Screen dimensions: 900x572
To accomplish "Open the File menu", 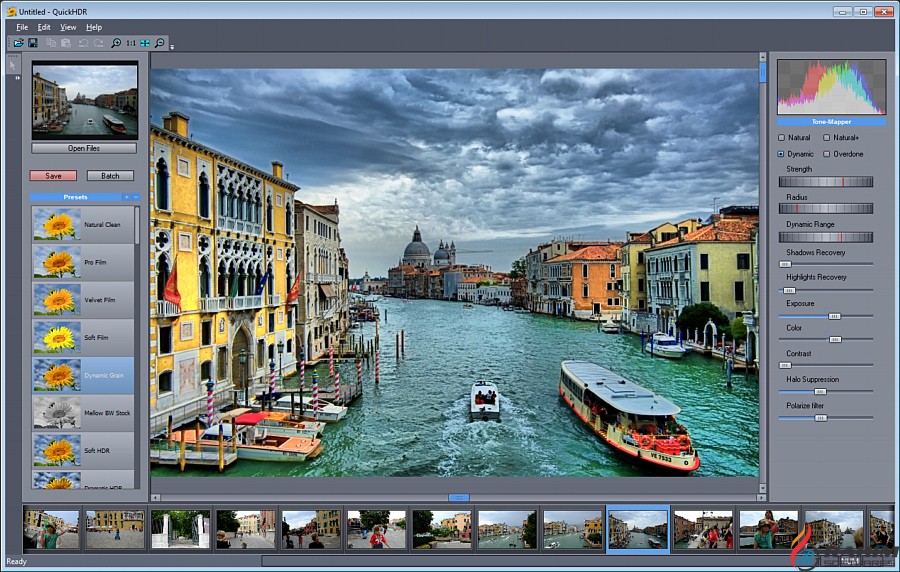I will (x=22, y=27).
